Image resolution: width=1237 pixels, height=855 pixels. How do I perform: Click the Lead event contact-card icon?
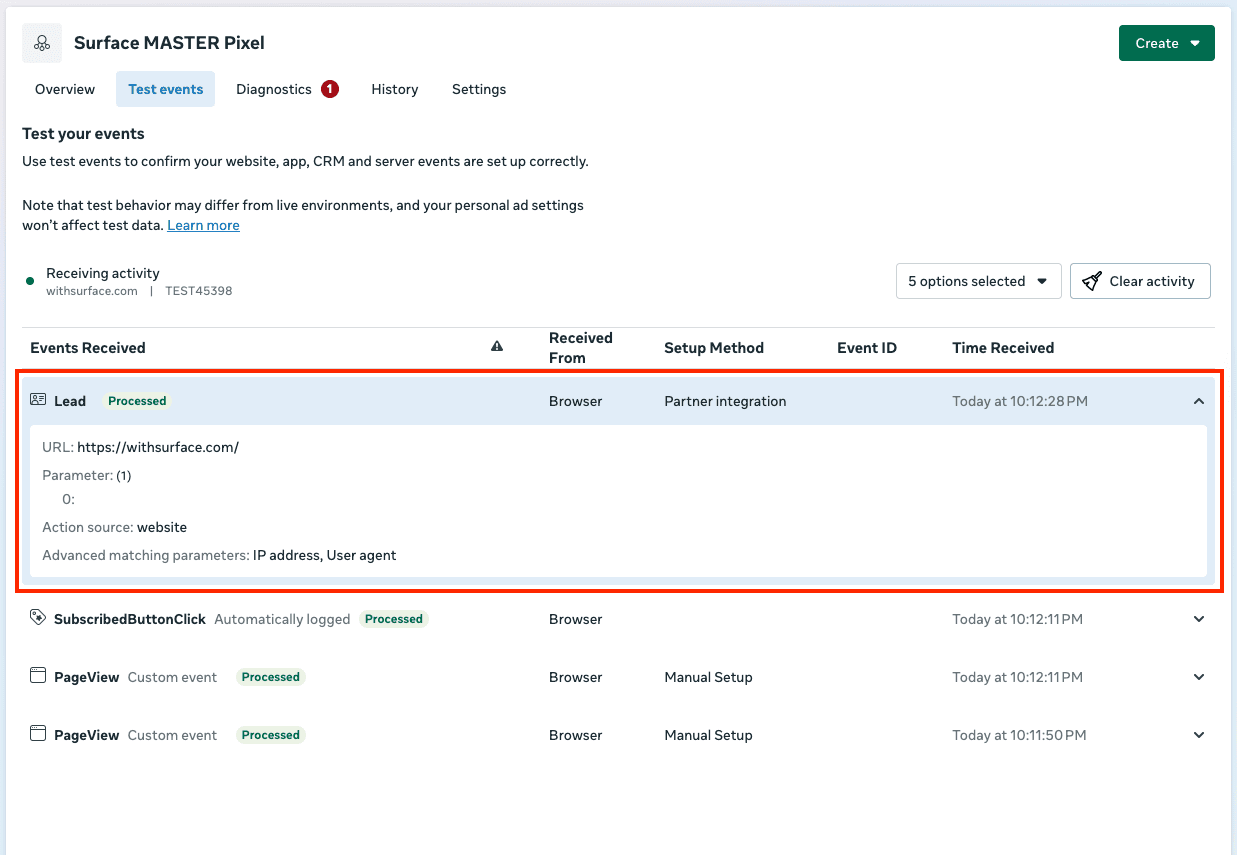[38, 399]
